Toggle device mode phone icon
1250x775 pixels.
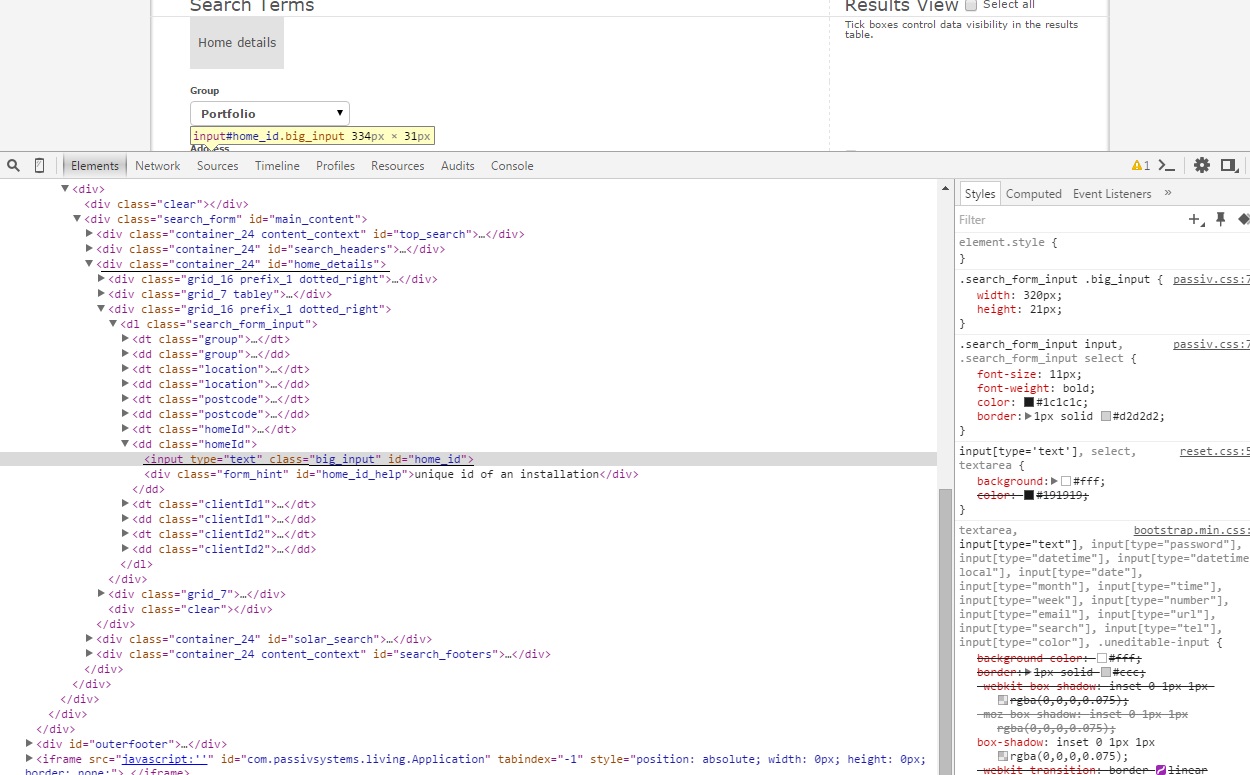tap(40, 165)
